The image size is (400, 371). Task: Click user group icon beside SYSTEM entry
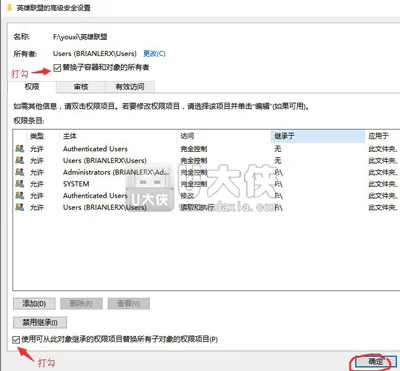[x=20, y=184]
